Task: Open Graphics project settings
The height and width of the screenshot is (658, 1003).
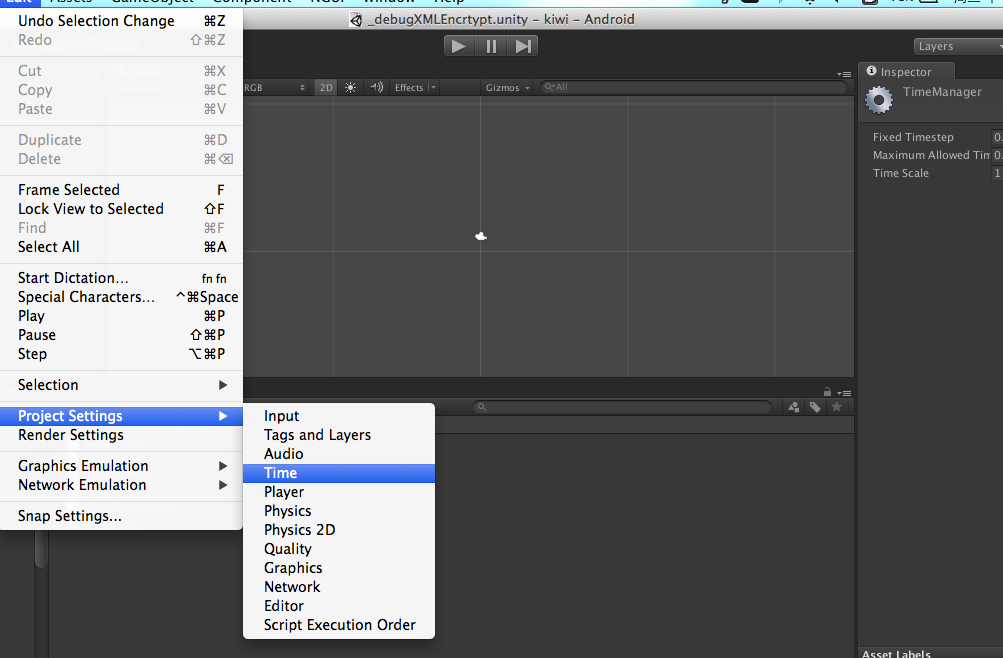Action: click(339, 568)
